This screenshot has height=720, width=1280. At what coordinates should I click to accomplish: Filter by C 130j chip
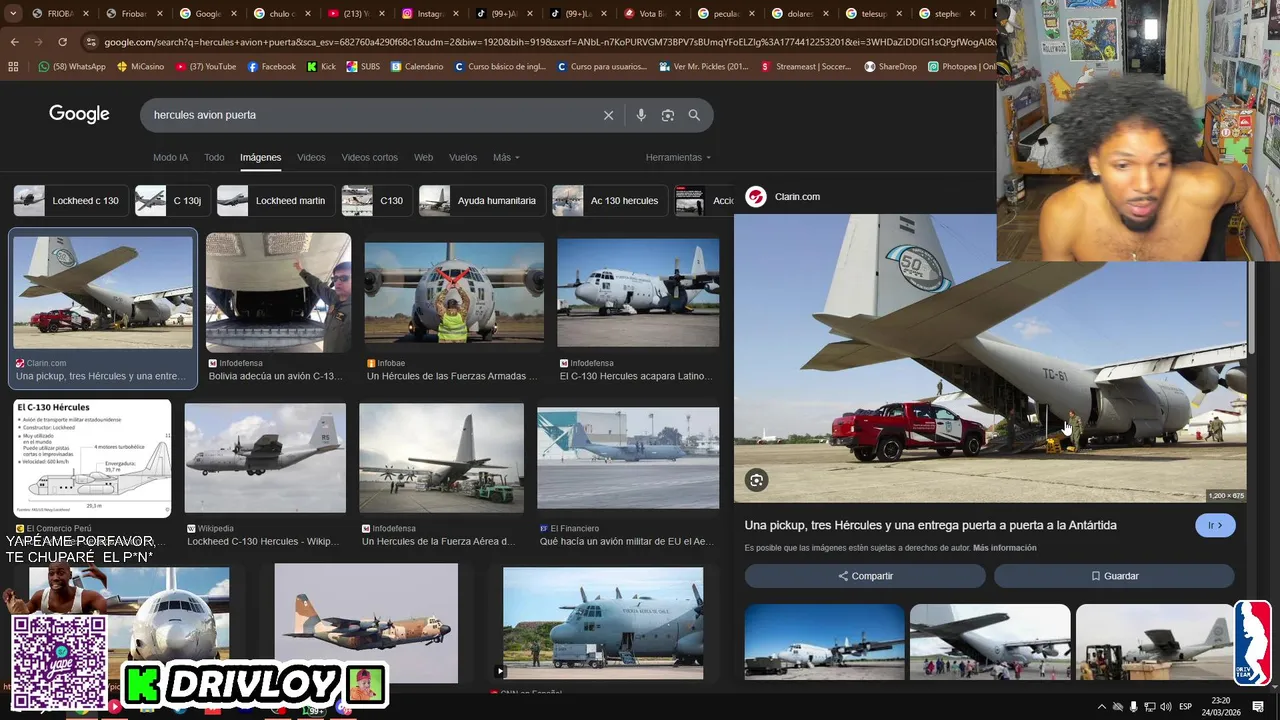point(172,201)
